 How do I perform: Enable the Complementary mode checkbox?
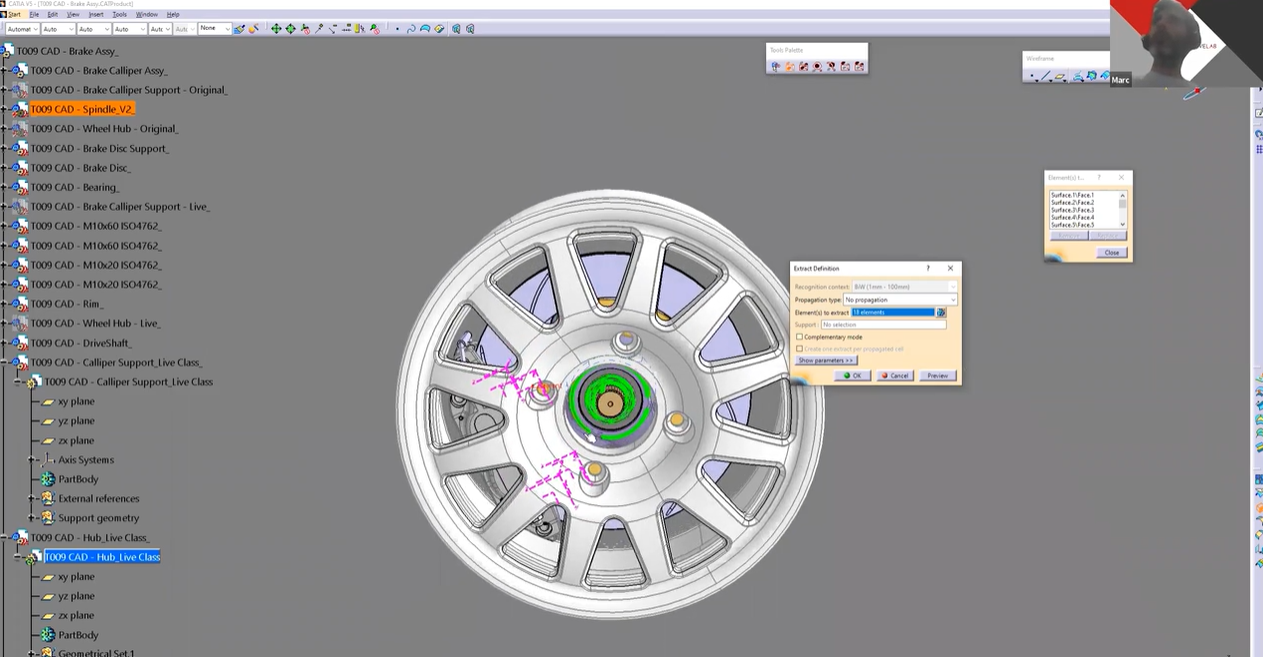click(x=799, y=337)
